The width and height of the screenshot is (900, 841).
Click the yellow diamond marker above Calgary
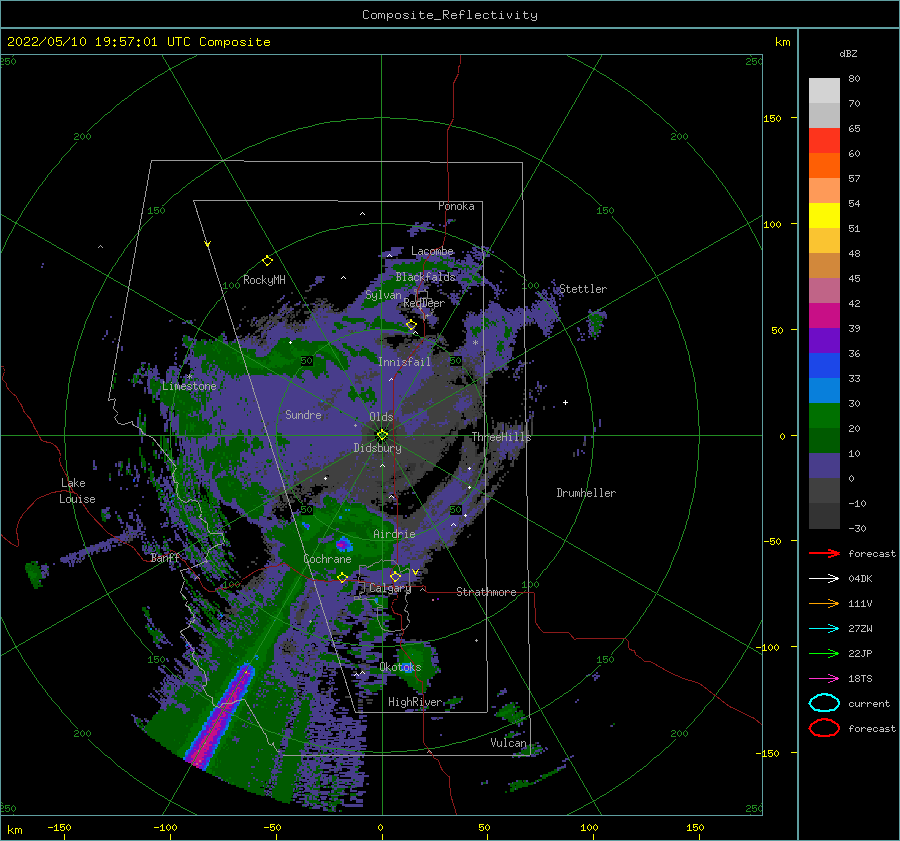(x=395, y=576)
